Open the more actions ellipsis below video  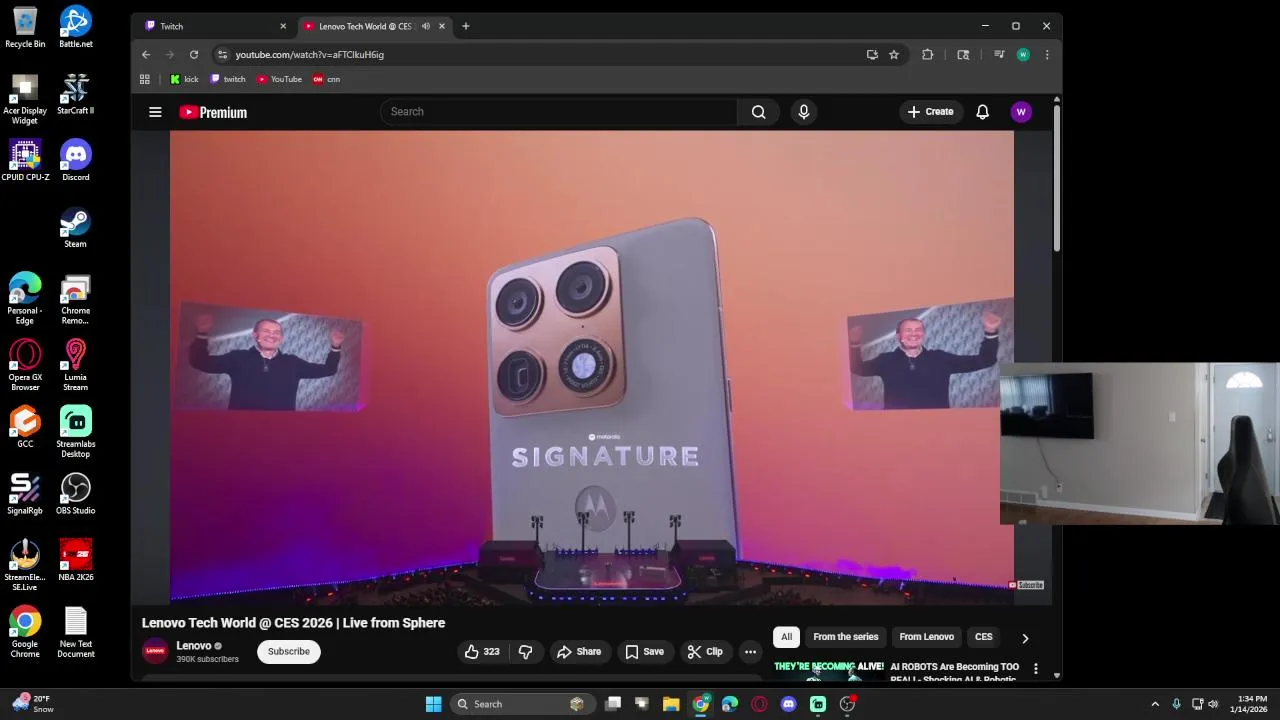point(750,652)
